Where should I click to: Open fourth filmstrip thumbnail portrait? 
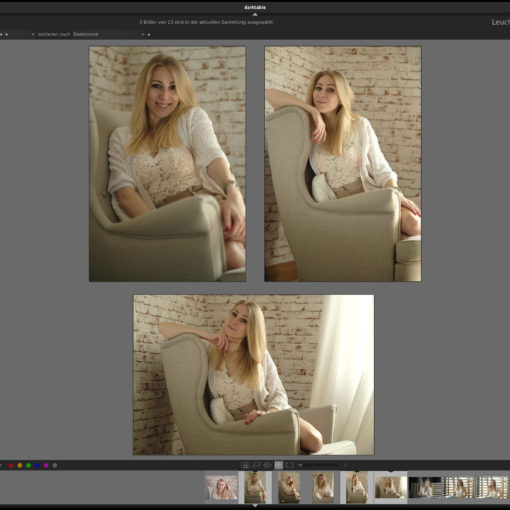pyautogui.click(x=323, y=487)
